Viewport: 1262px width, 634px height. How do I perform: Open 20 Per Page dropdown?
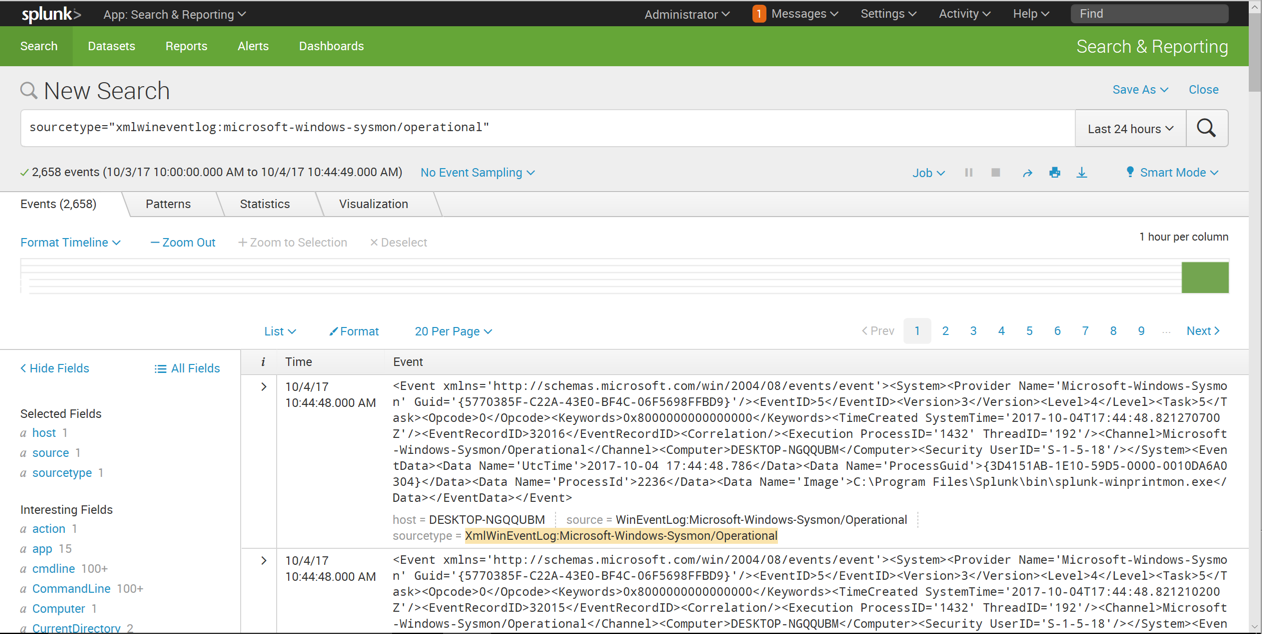pyautogui.click(x=453, y=331)
